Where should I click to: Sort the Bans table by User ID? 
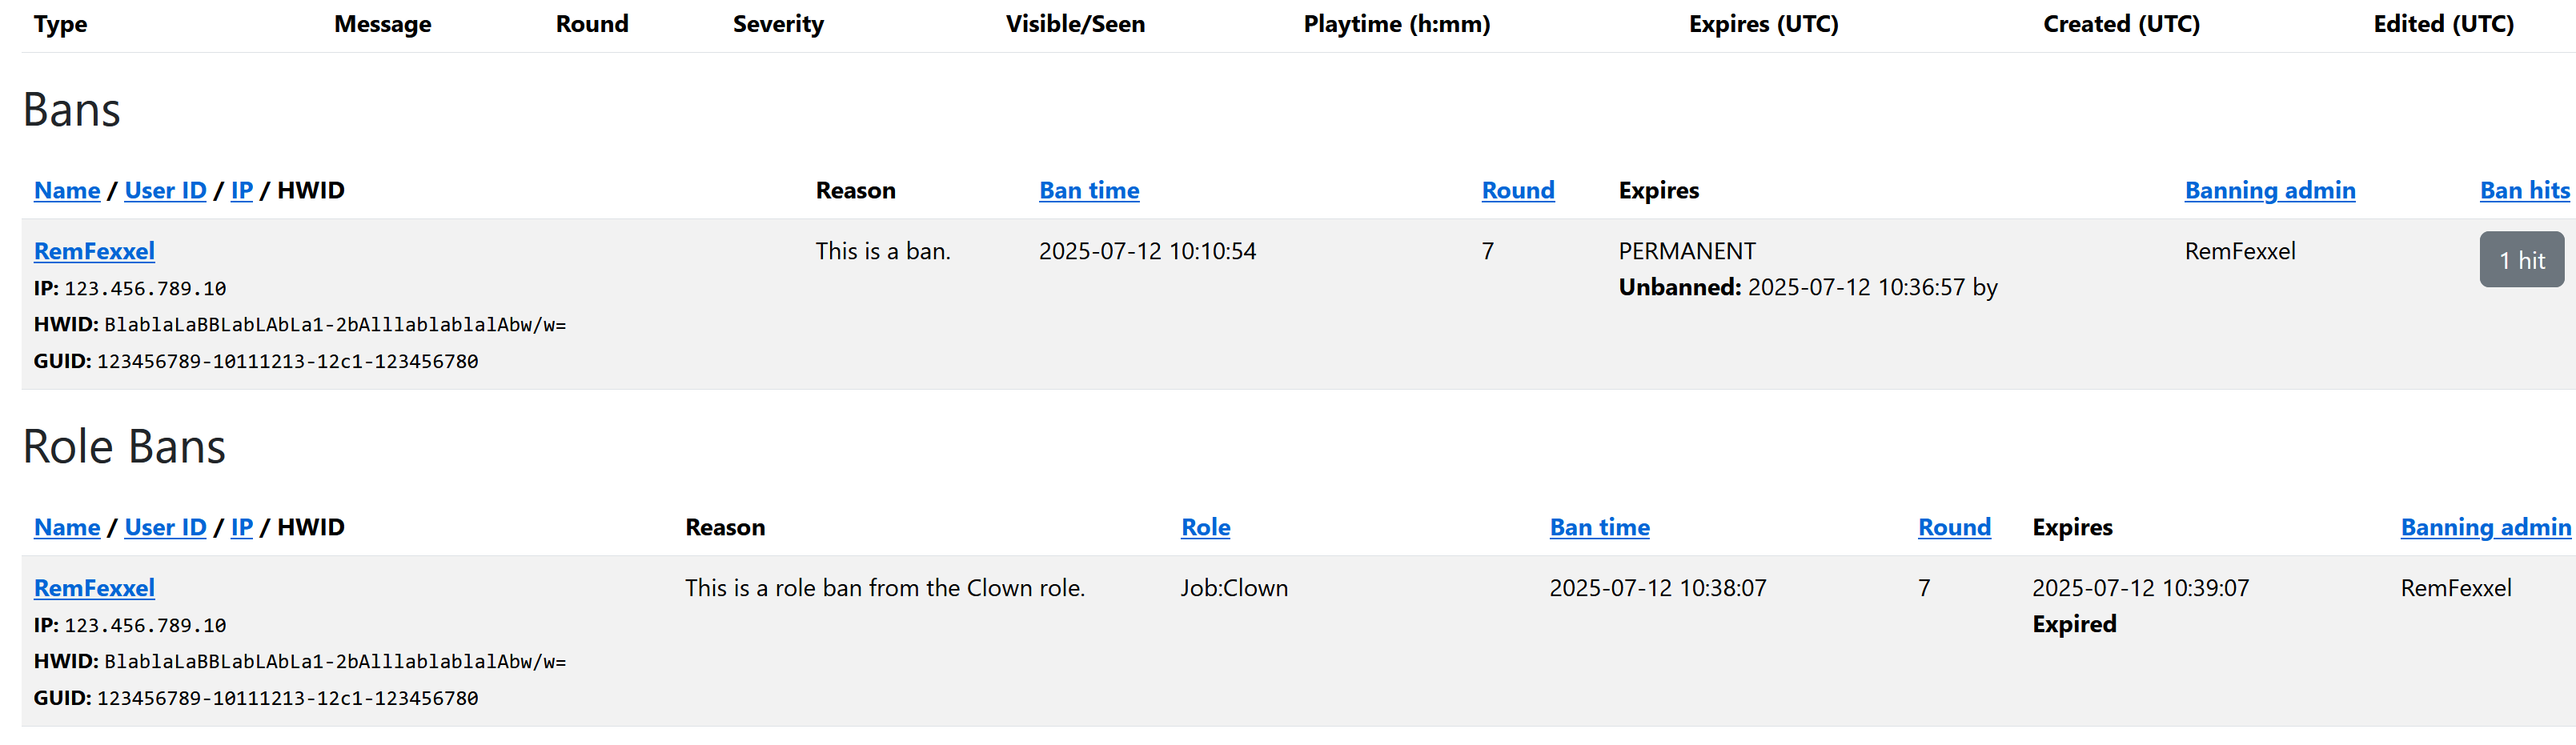[165, 190]
